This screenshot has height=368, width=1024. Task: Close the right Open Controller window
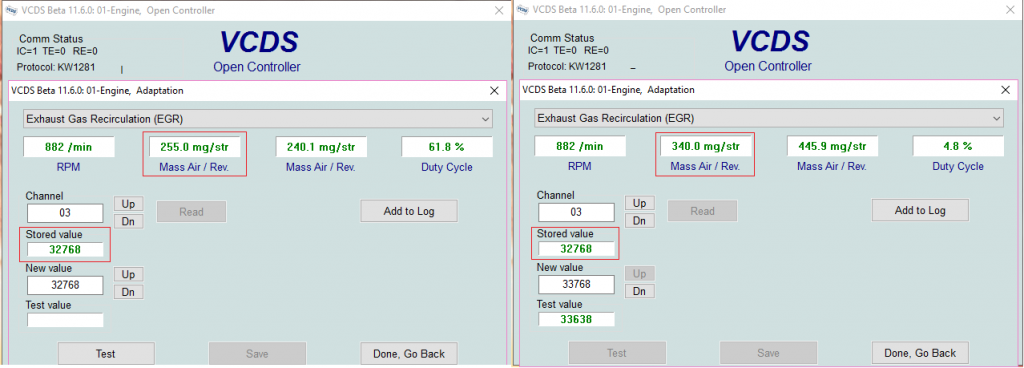(x=1010, y=10)
